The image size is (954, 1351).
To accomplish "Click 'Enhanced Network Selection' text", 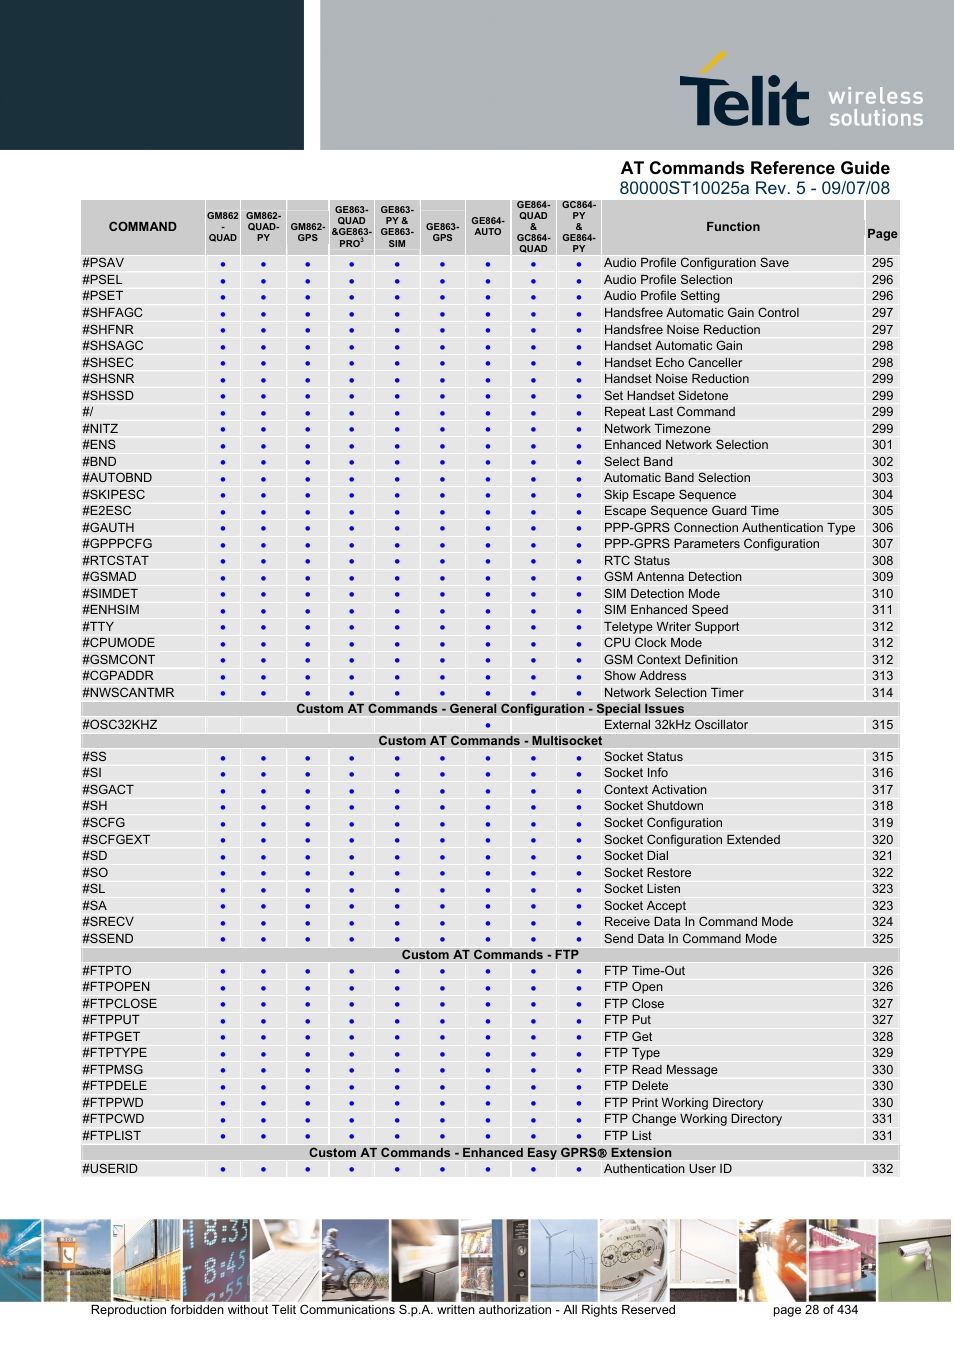I will pos(686,445).
